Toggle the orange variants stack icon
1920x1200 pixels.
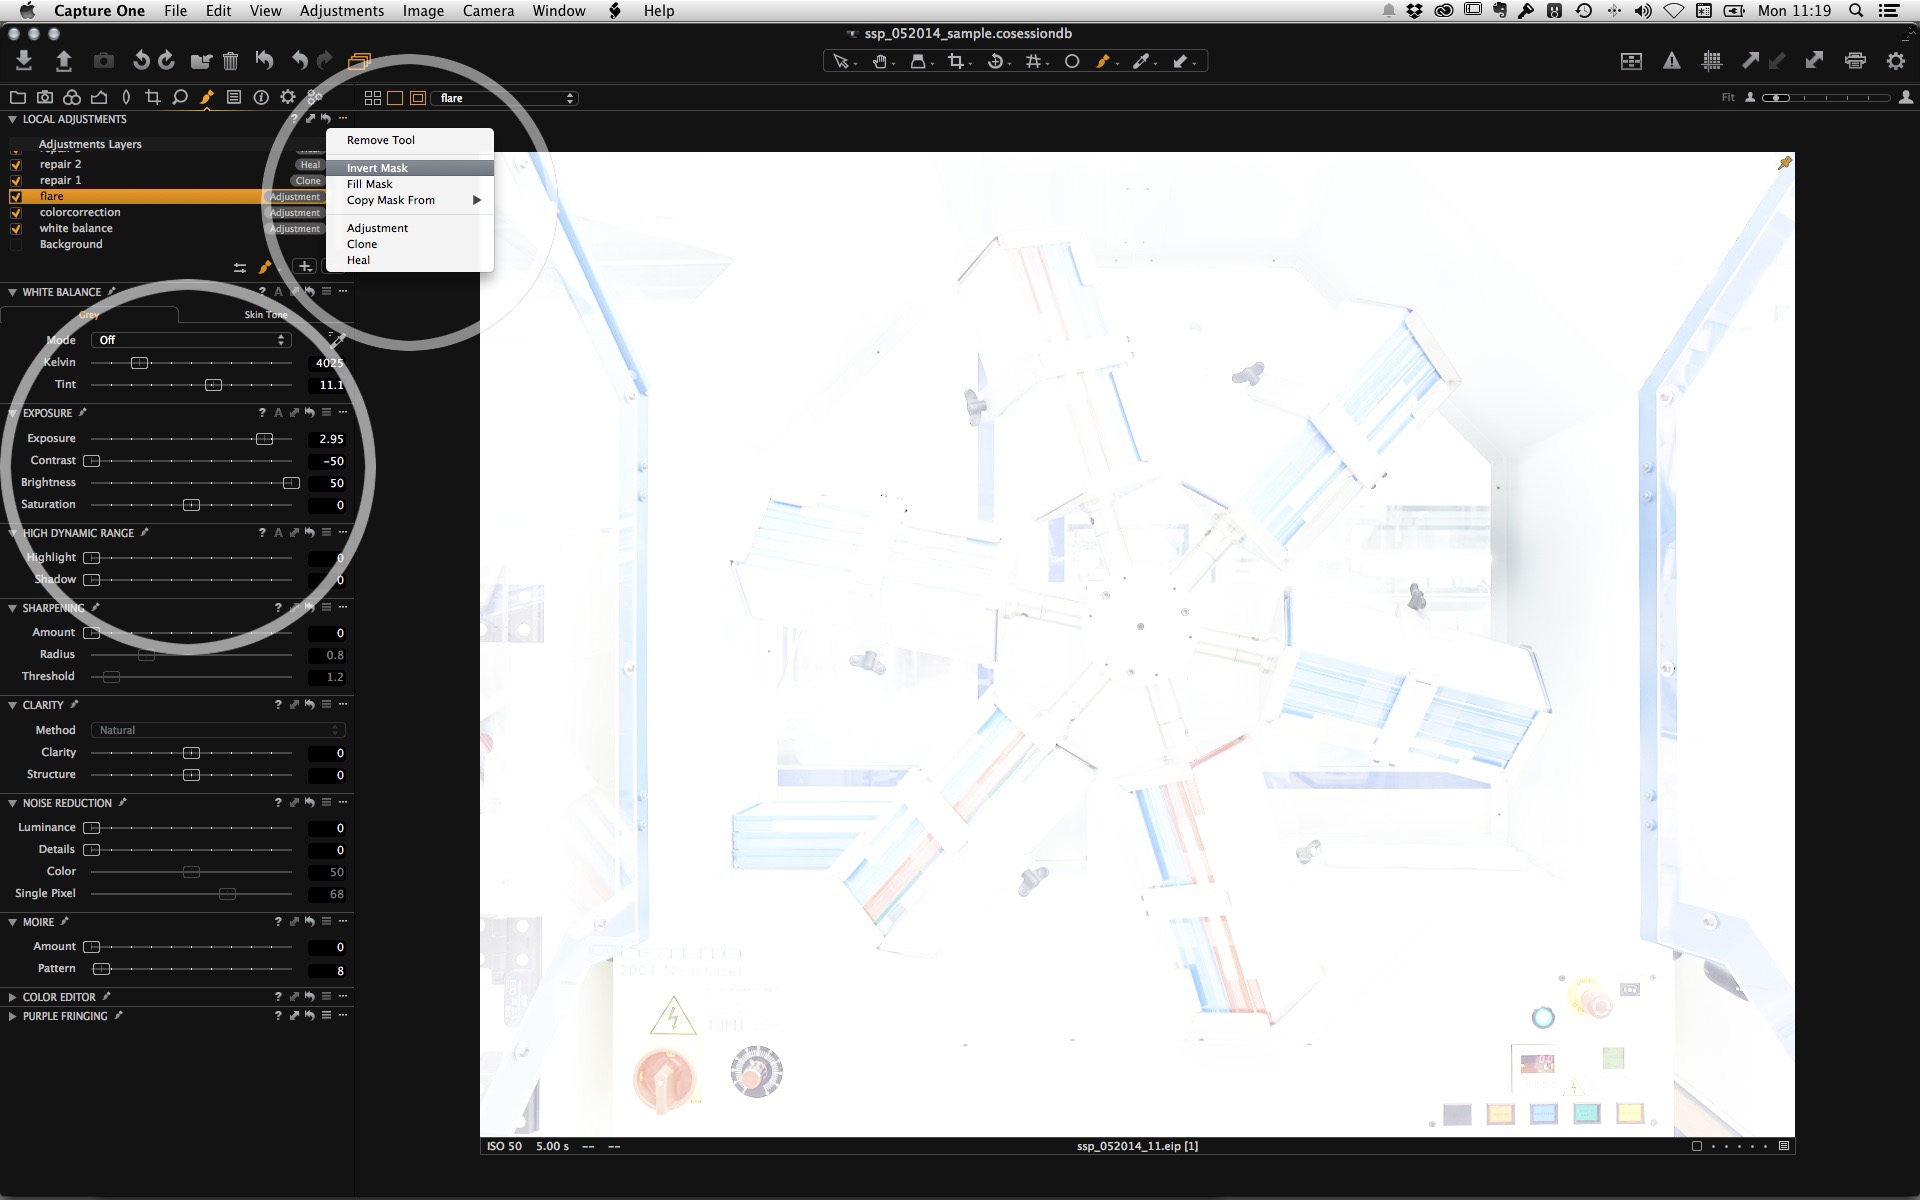359,61
